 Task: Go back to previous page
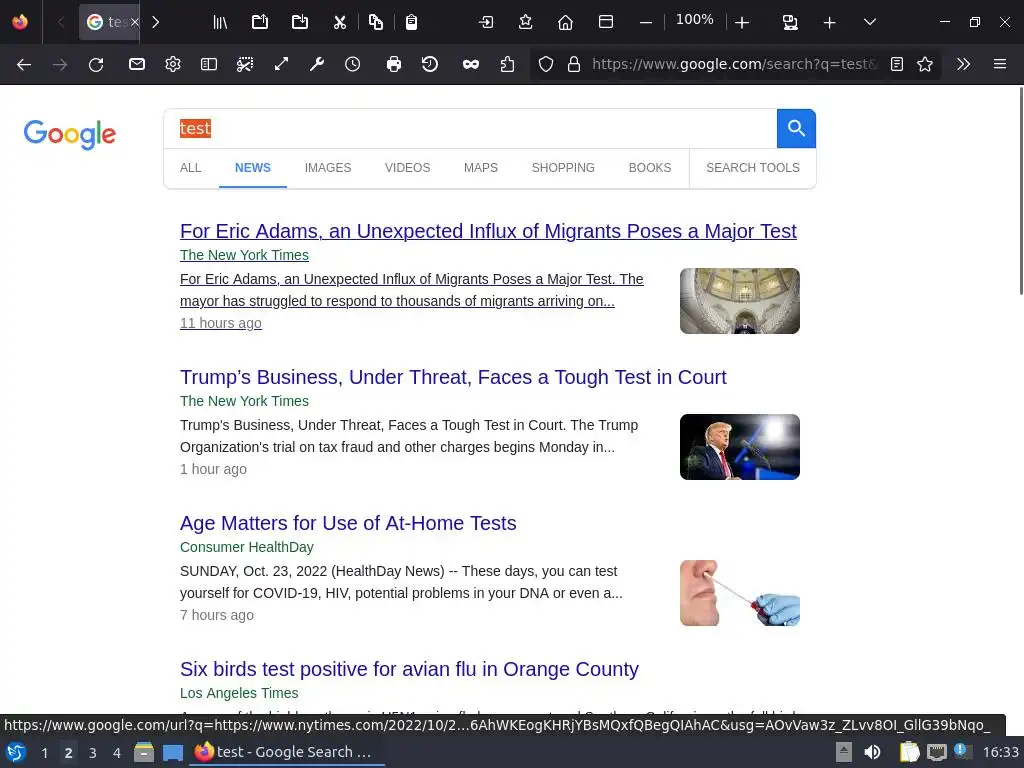point(24,64)
